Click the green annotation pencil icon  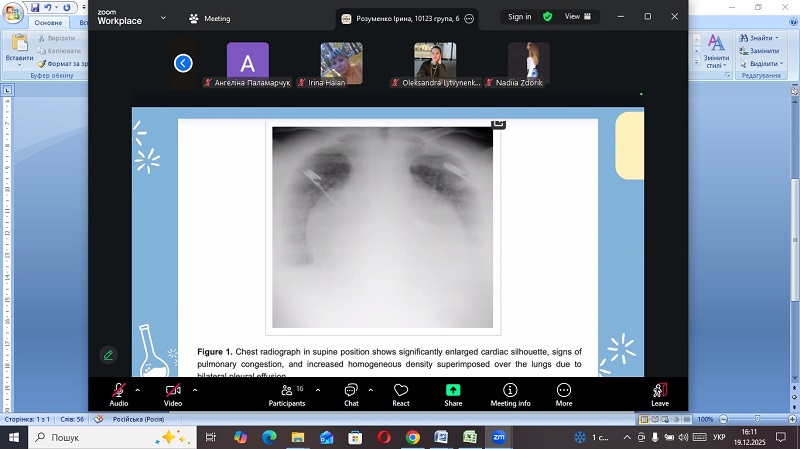[108, 355]
